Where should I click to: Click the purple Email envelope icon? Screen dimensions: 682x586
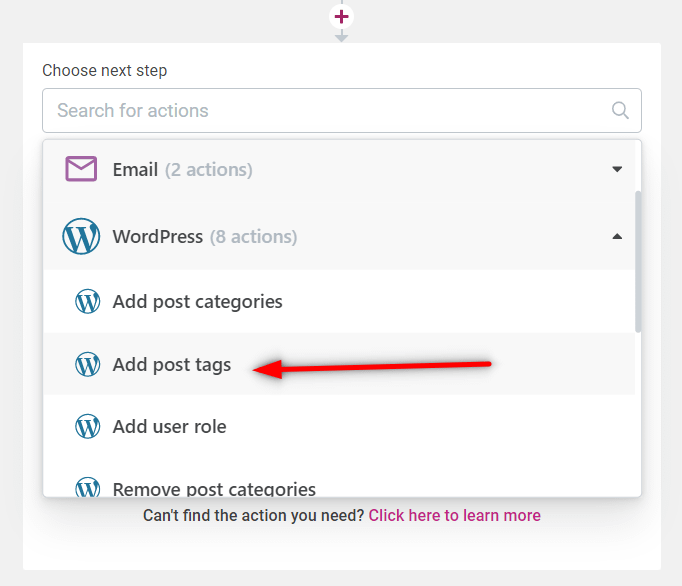[x=81, y=169]
